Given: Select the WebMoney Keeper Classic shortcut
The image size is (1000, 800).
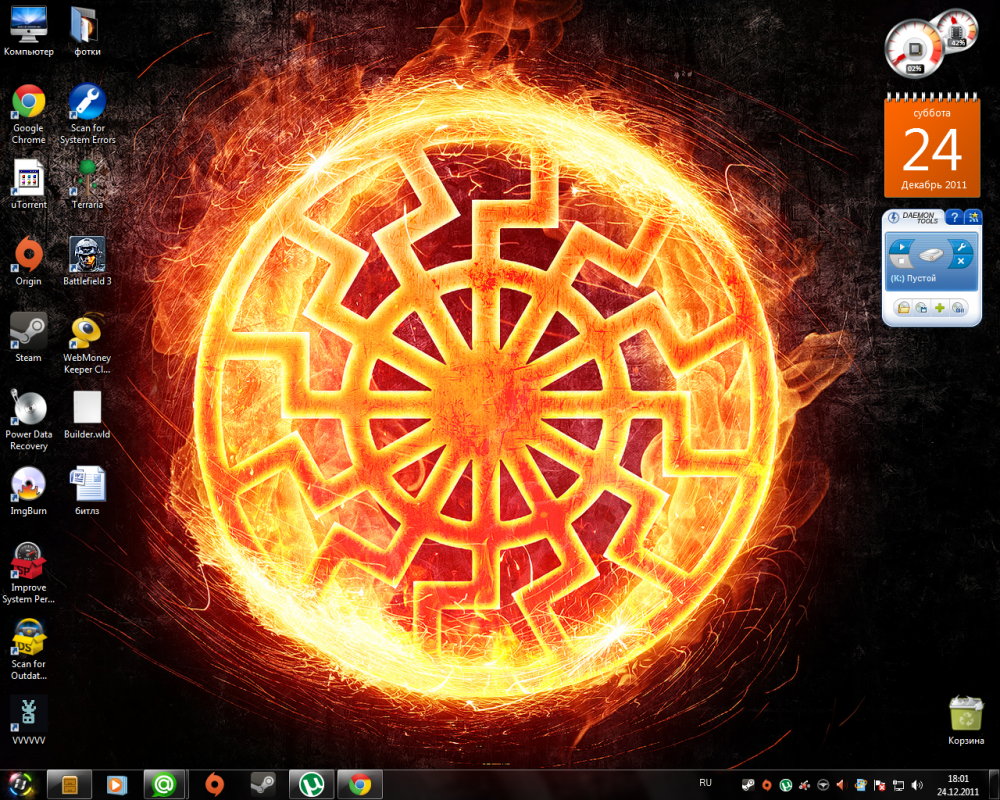Looking at the screenshot, I should pyautogui.click(x=87, y=343).
